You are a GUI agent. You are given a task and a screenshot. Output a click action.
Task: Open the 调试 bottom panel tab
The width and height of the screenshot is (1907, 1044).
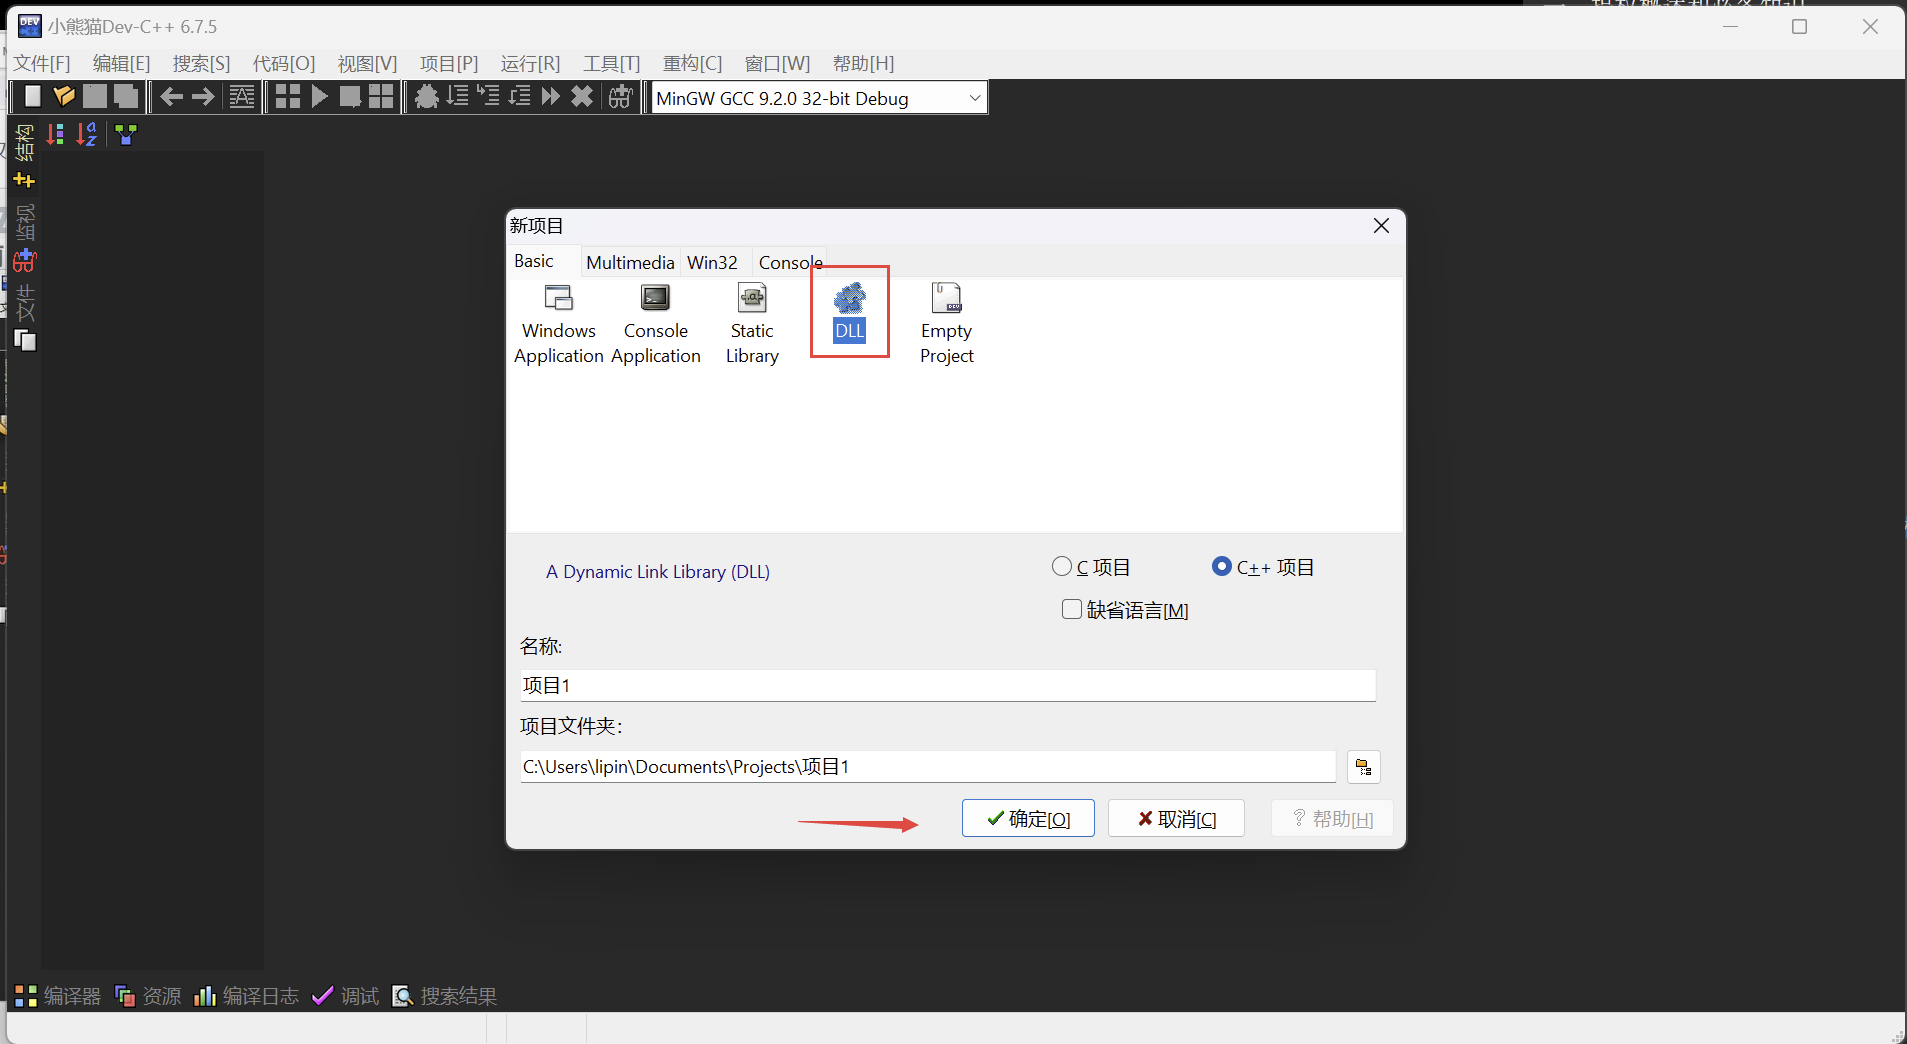point(346,996)
